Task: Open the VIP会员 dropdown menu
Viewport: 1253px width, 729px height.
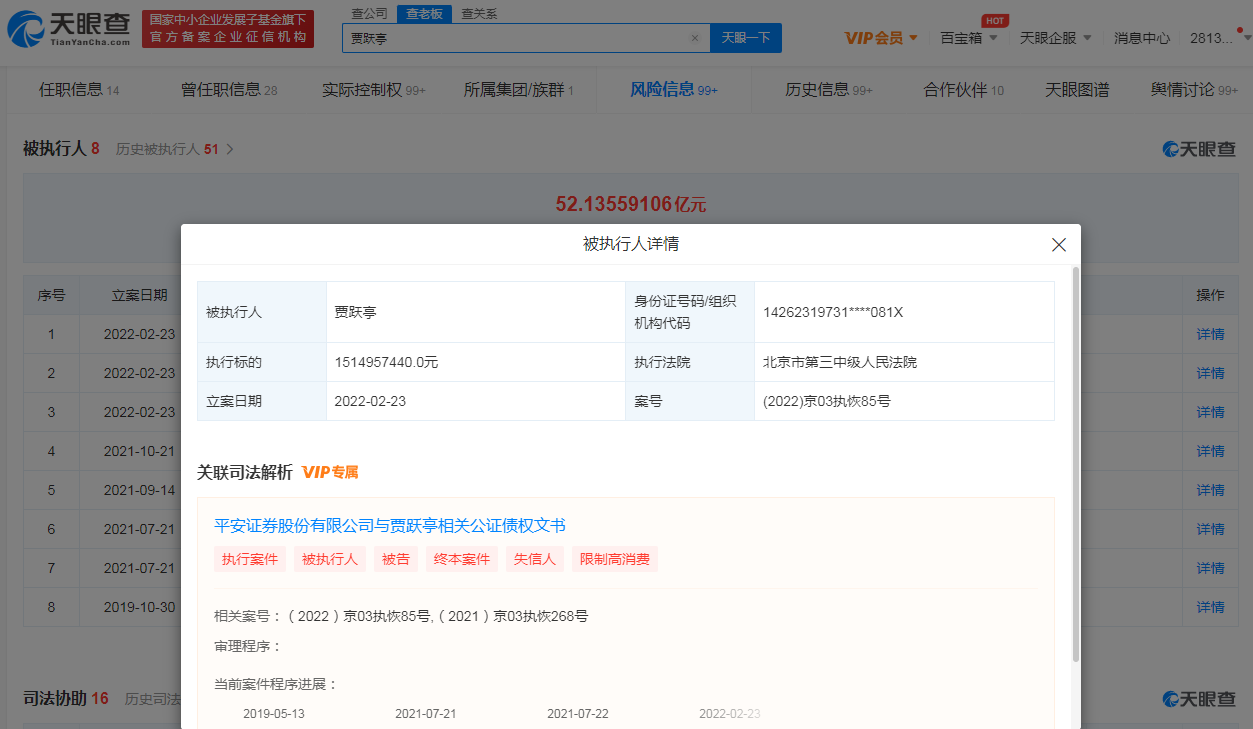Action: [x=881, y=38]
